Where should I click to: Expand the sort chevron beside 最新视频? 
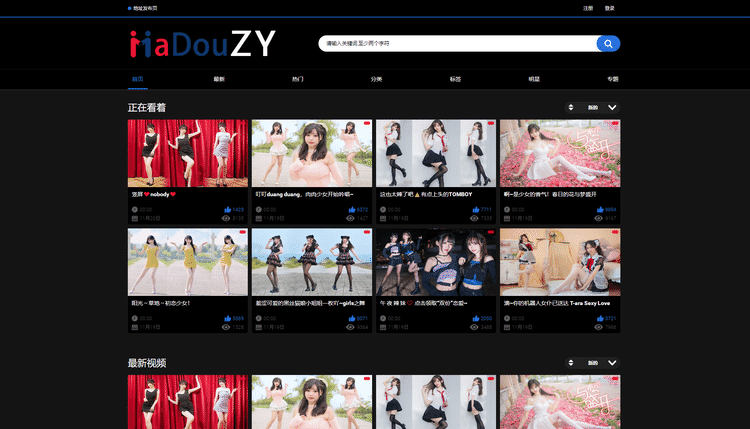pos(612,362)
